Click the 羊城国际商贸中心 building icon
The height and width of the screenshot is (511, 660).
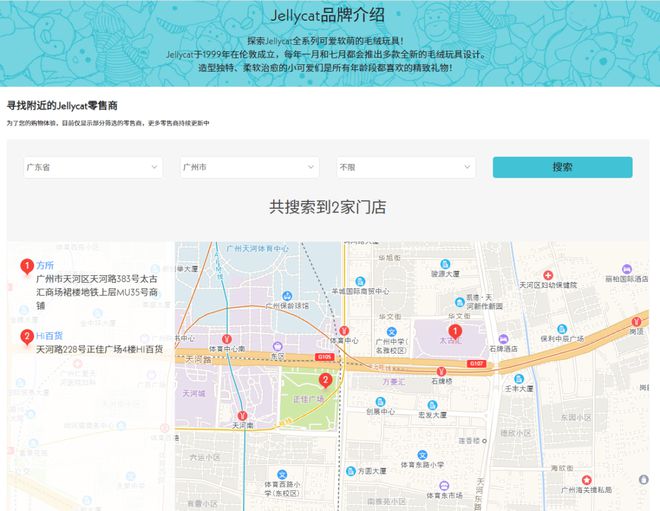point(360,281)
